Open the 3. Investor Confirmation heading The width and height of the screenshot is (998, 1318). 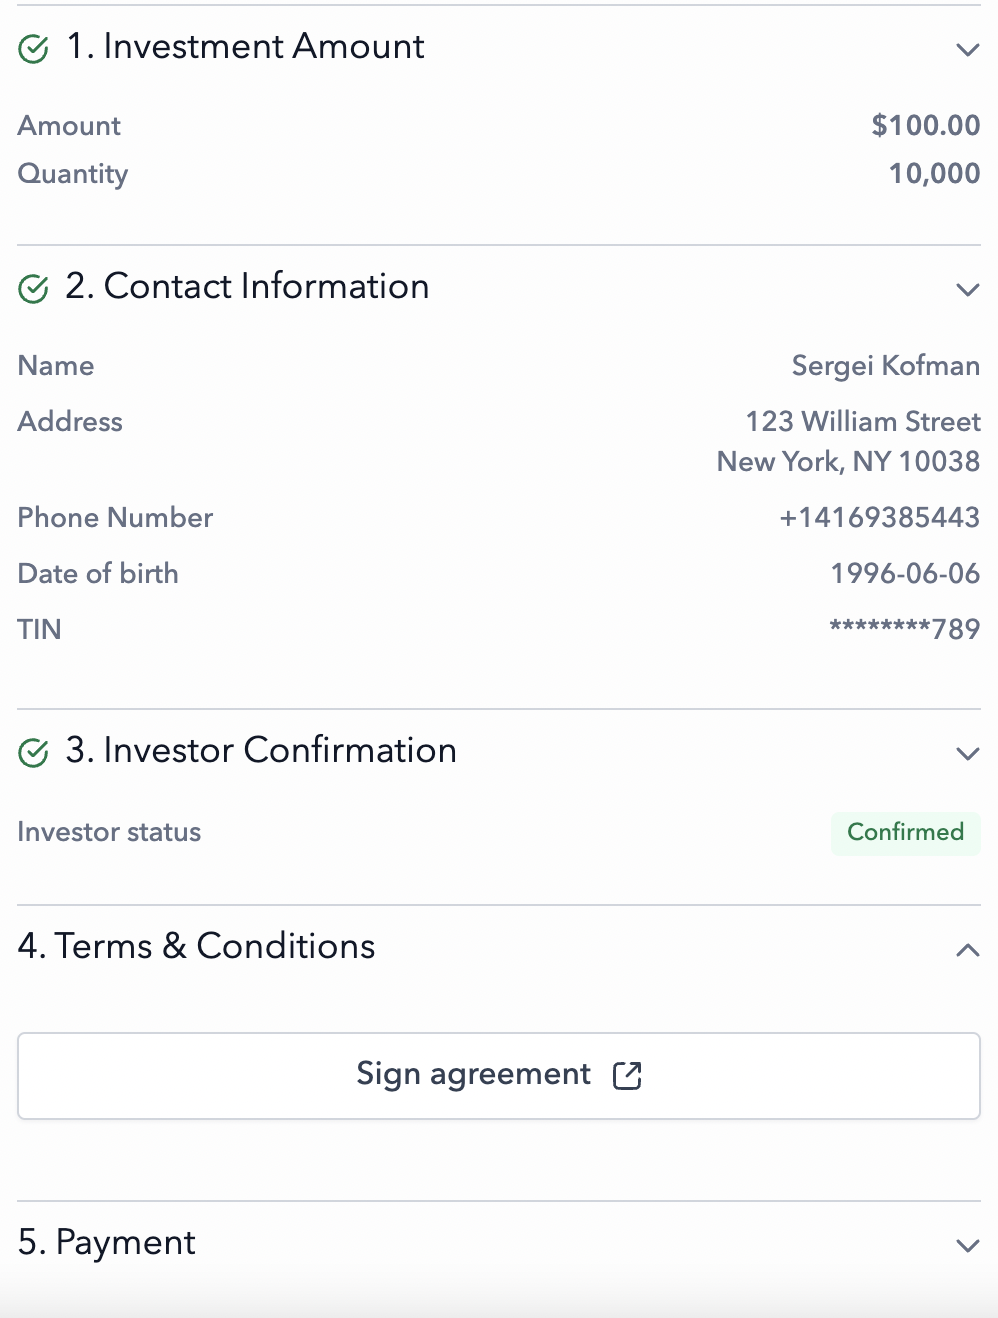(x=260, y=751)
